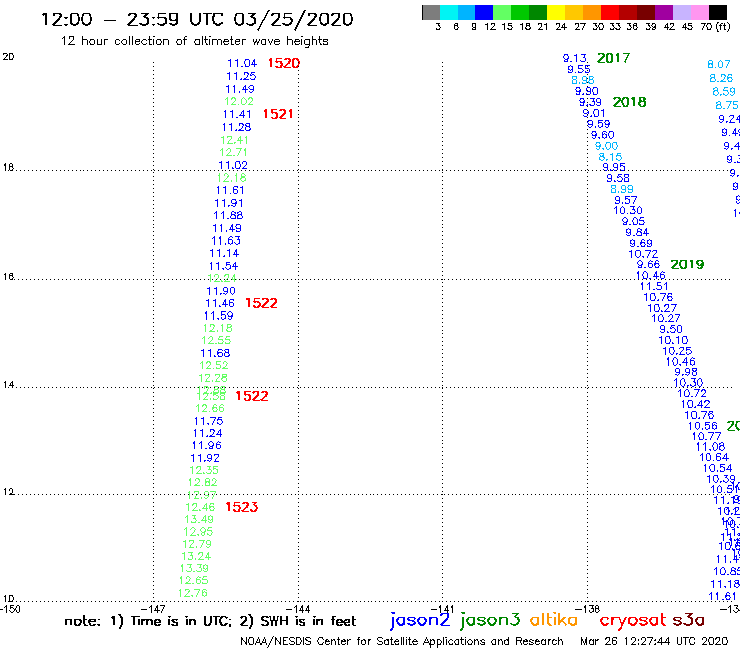Click the lavender swatch in the color legend
Image resolution: width=740 pixels, height=650 pixels.
coord(682,12)
